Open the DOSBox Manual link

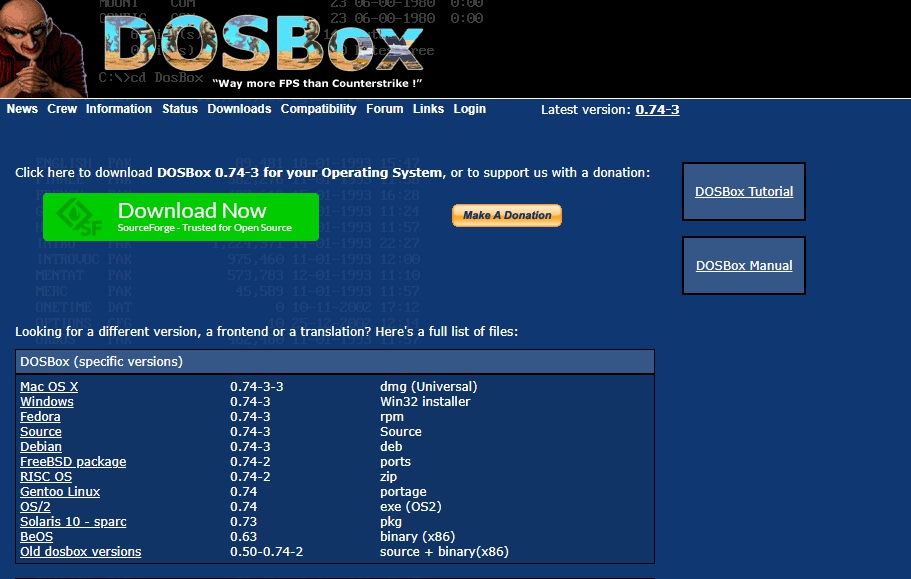point(744,266)
